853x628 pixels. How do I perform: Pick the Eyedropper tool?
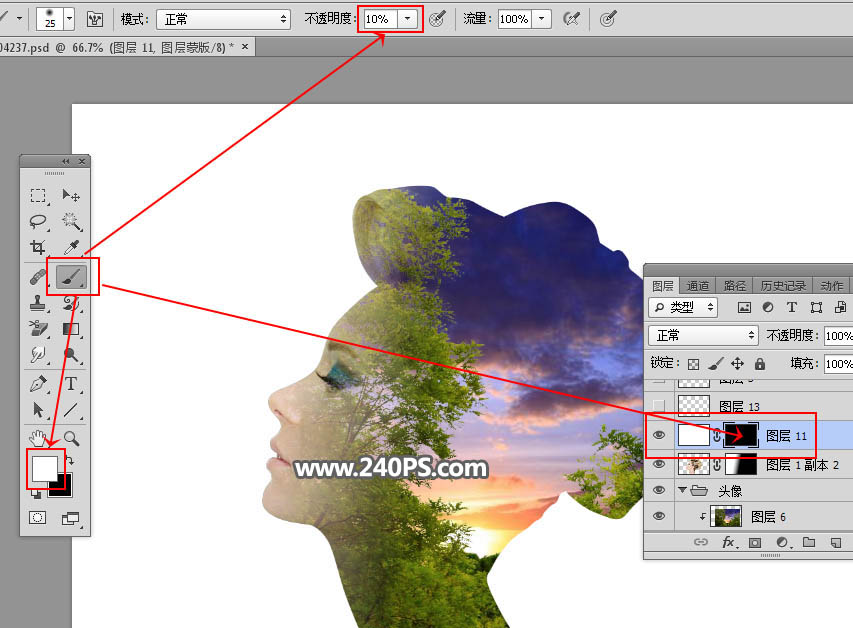[x=71, y=247]
